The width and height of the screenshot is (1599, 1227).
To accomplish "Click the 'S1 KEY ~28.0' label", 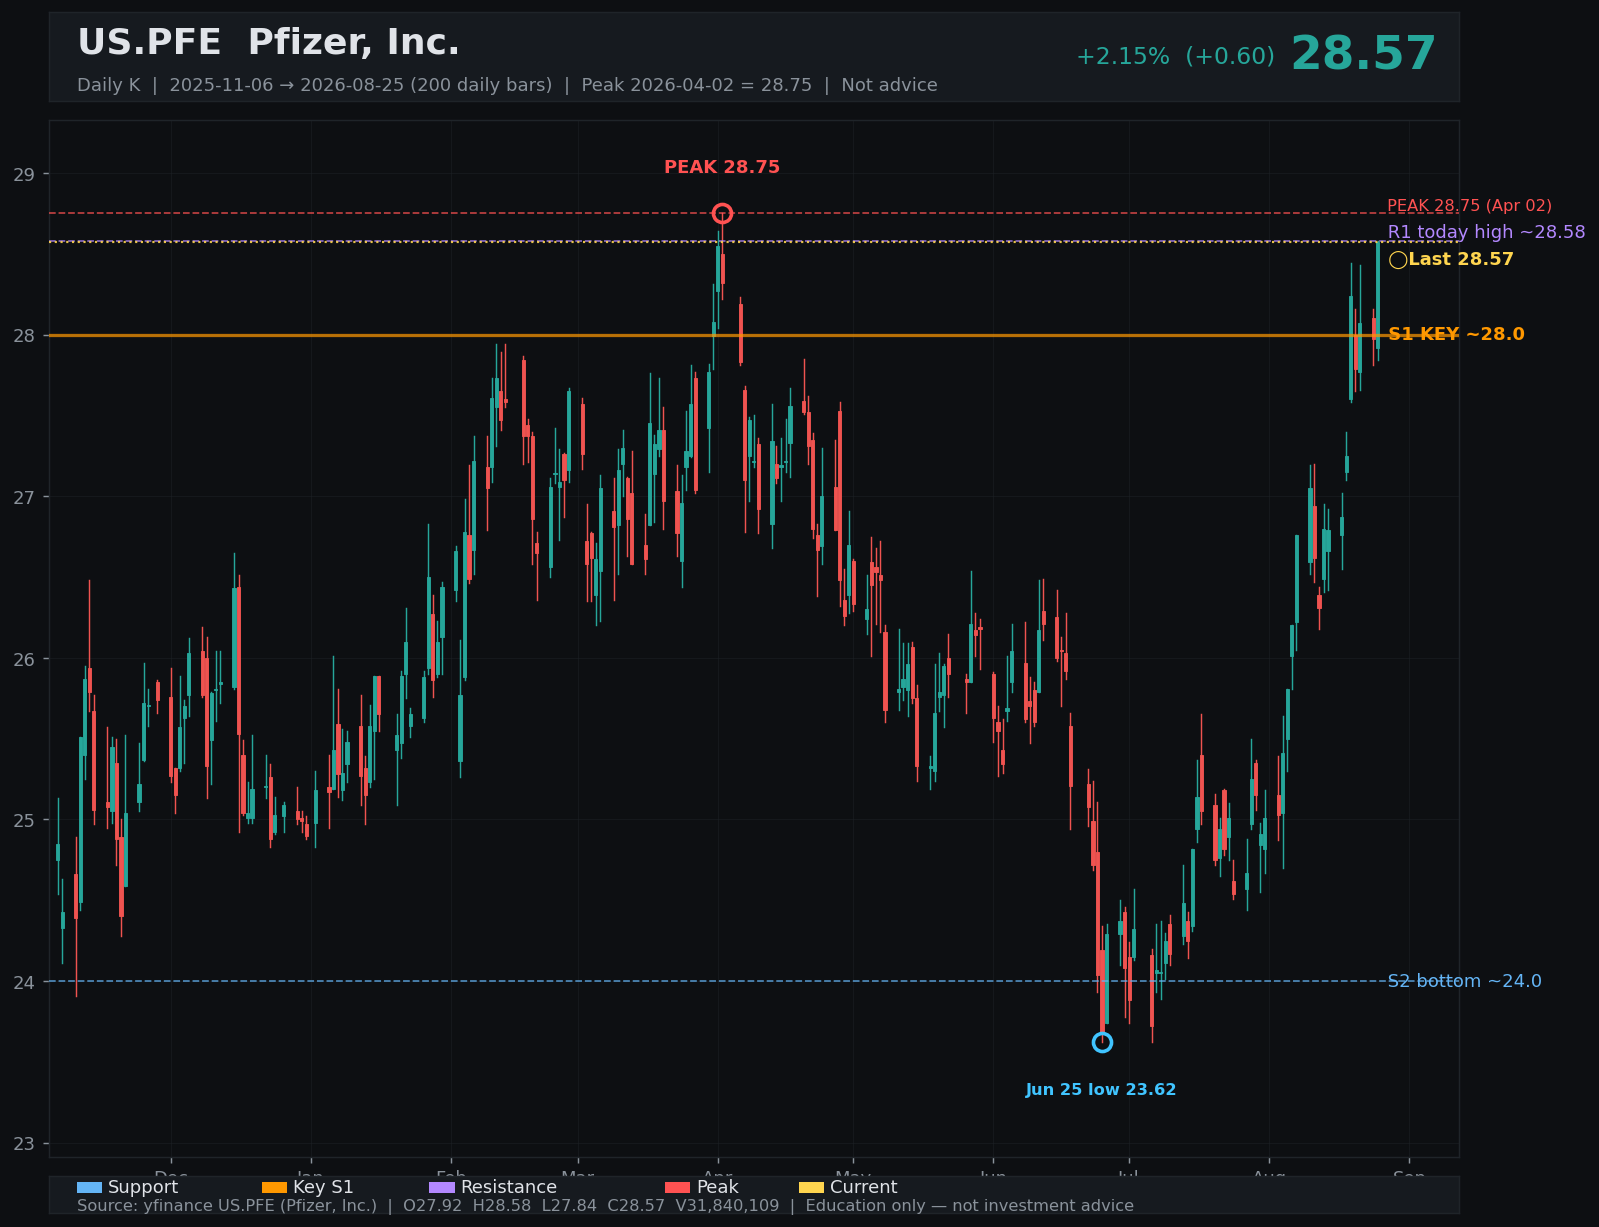I will click(1456, 335).
